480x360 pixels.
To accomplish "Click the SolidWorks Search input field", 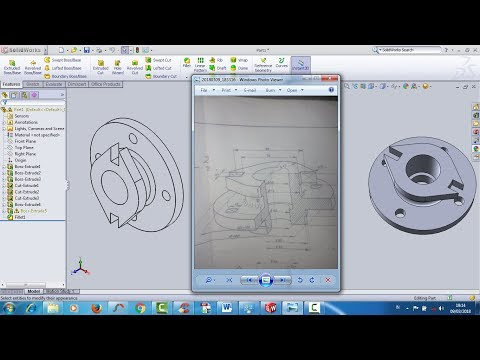I will point(411,50).
